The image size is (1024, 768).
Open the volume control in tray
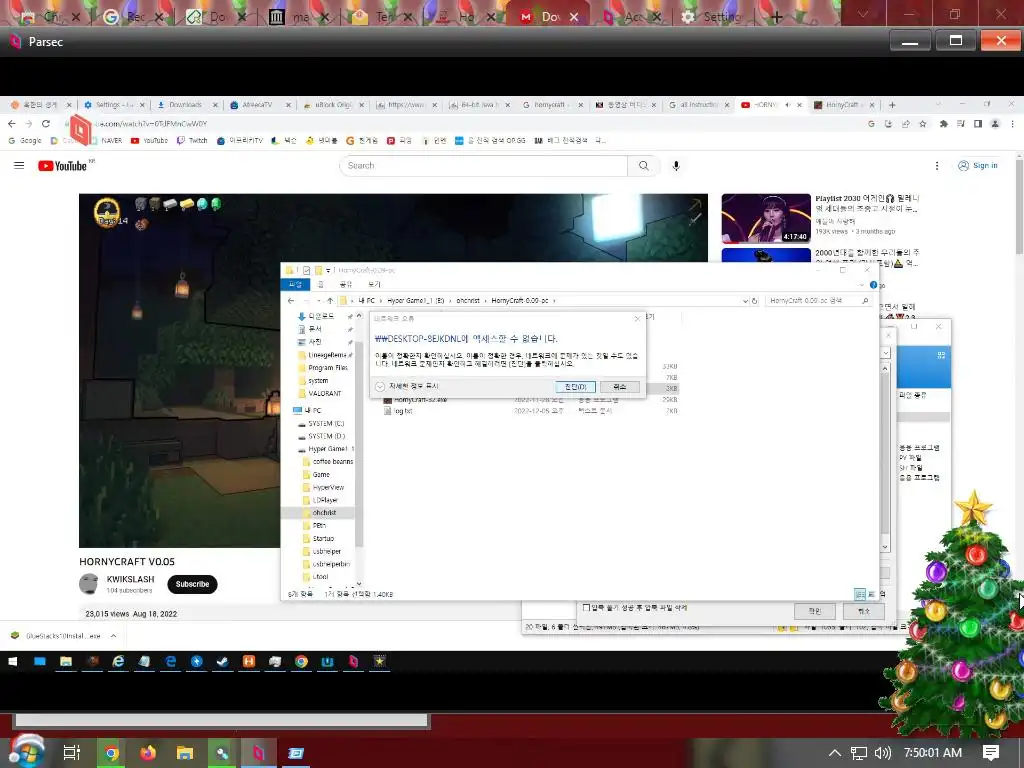click(x=882, y=753)
